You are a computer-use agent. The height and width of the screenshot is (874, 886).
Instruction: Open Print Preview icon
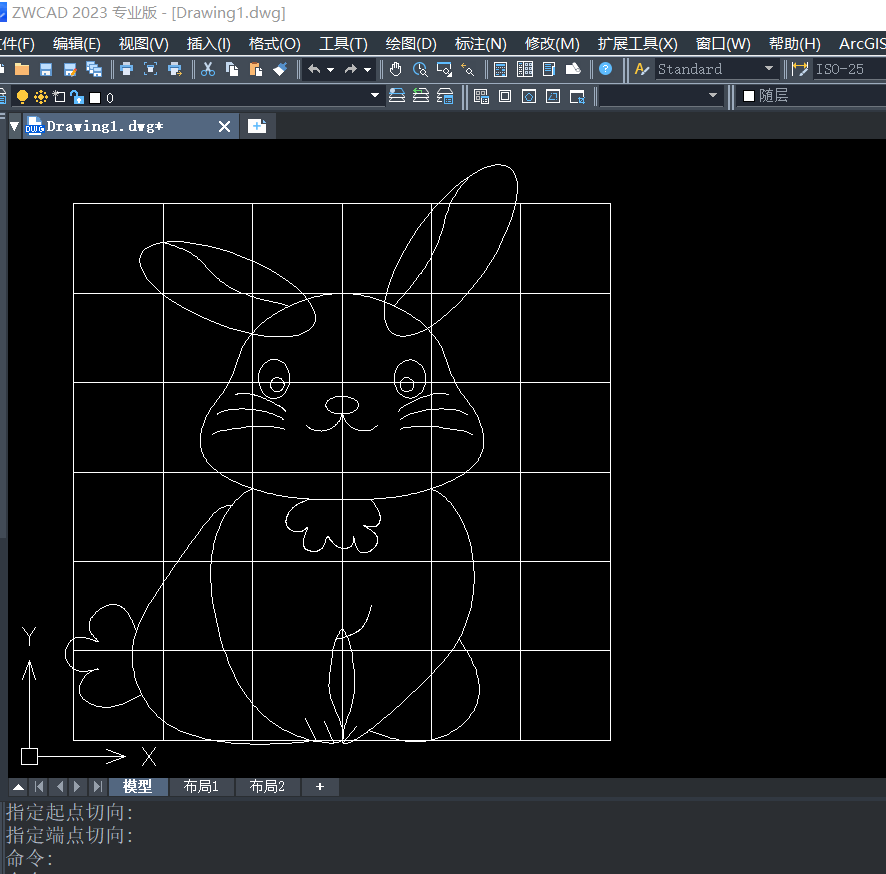pos(150,69)
